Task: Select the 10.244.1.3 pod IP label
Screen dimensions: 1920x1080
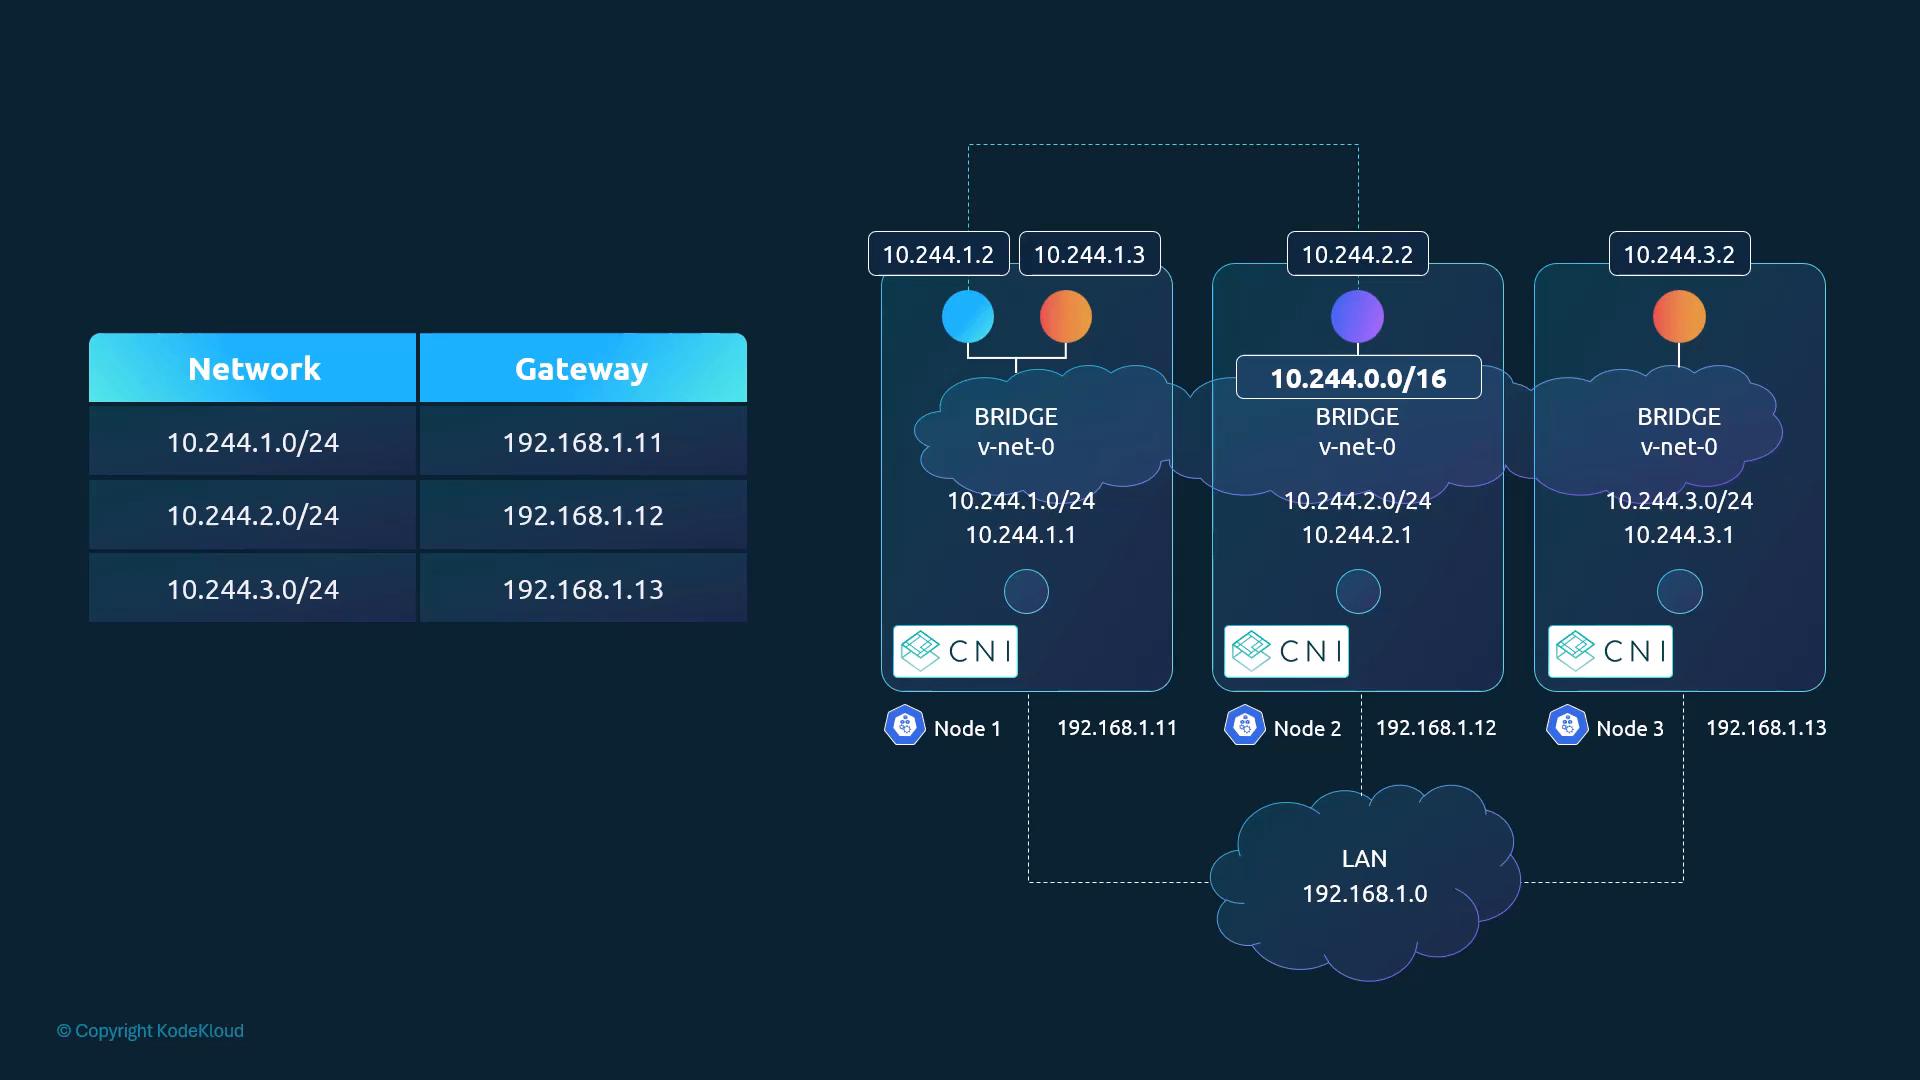Action: [x=1090, y=254]
